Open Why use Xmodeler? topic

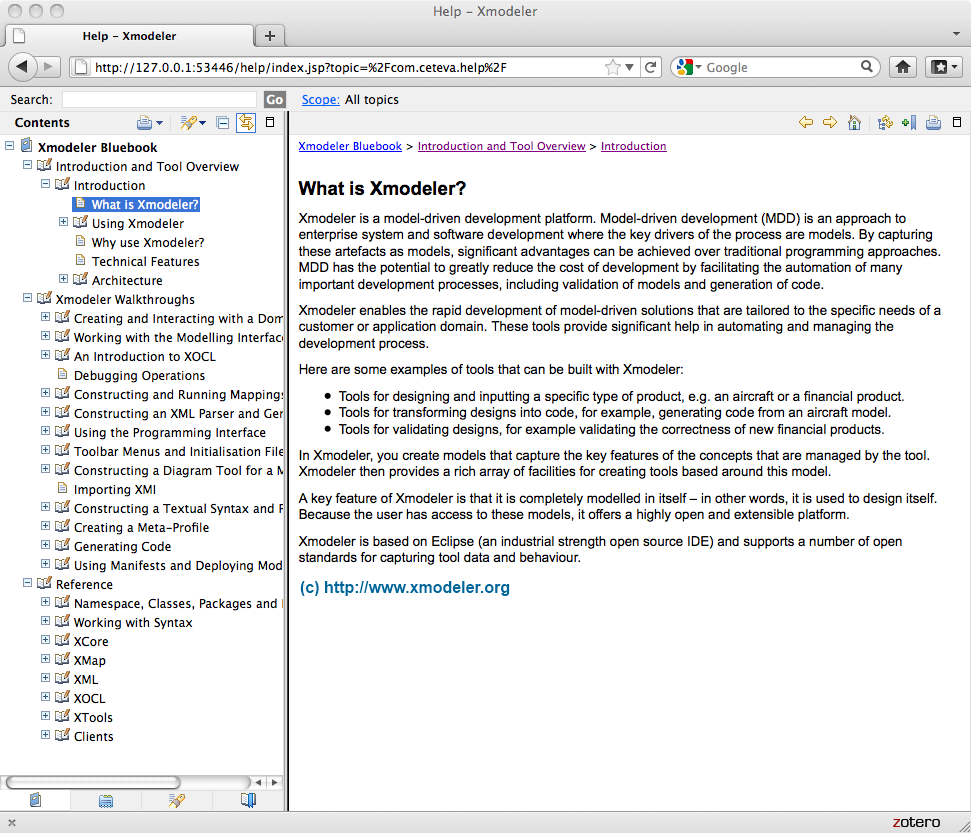pos(148,243)
